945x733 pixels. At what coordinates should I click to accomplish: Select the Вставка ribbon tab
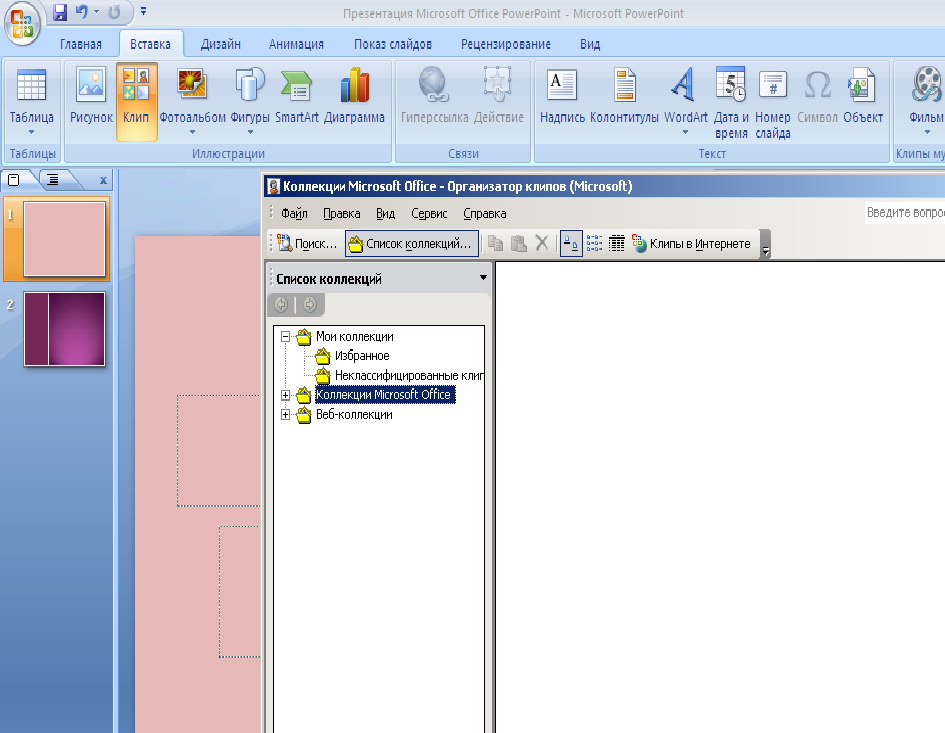(x=151, y=44)
